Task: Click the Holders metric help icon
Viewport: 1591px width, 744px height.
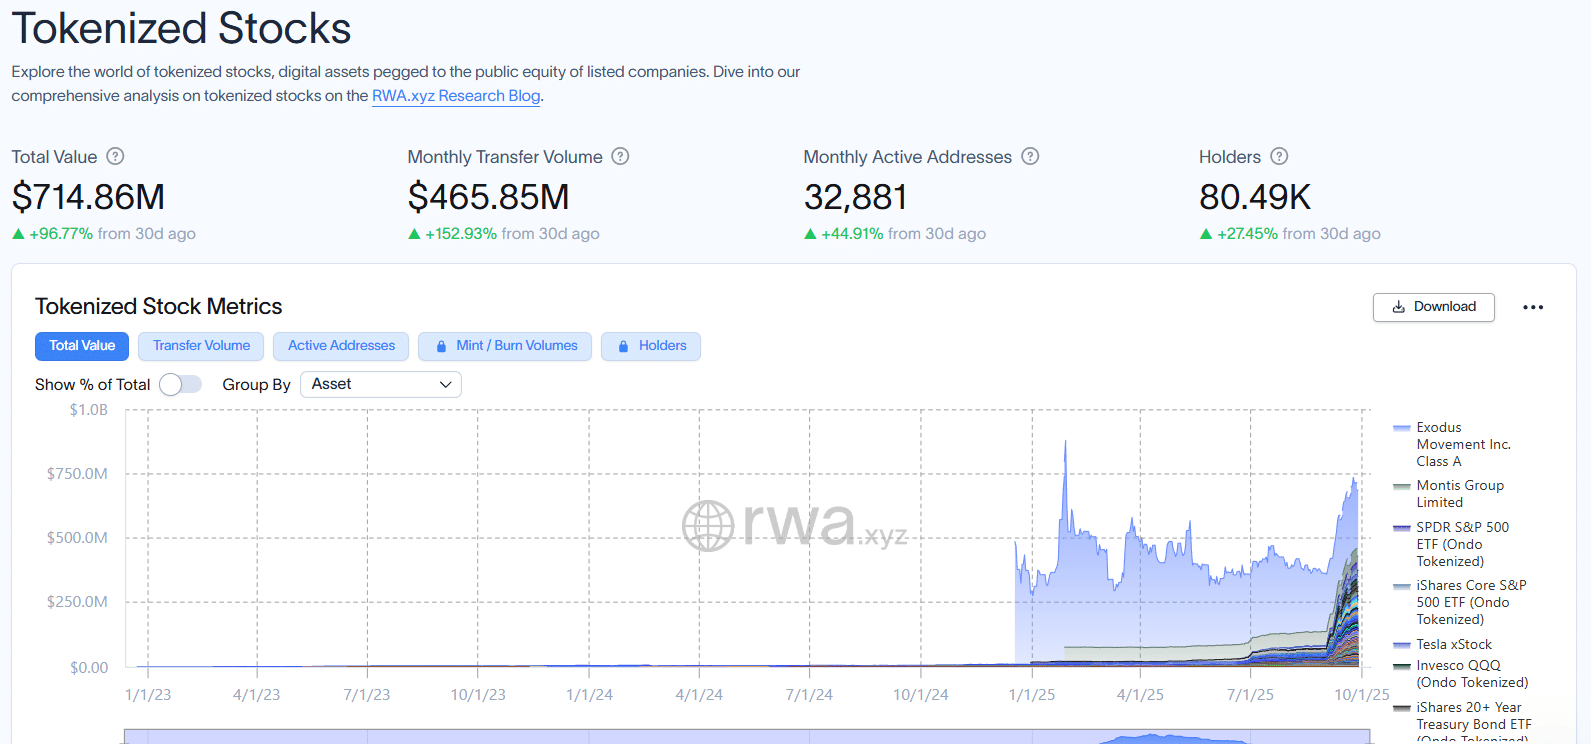Action: (x=1279, y=156)
